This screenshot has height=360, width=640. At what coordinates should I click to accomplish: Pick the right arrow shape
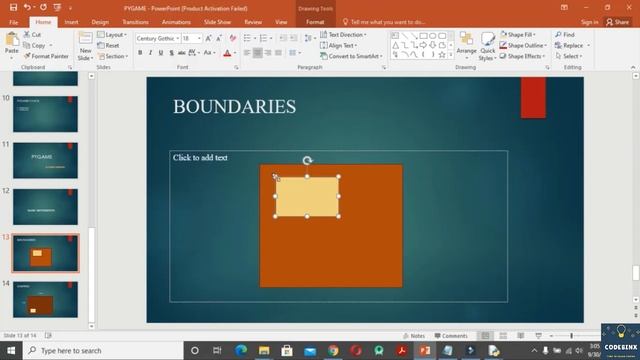pyautogui.click(x=423, y=45)
